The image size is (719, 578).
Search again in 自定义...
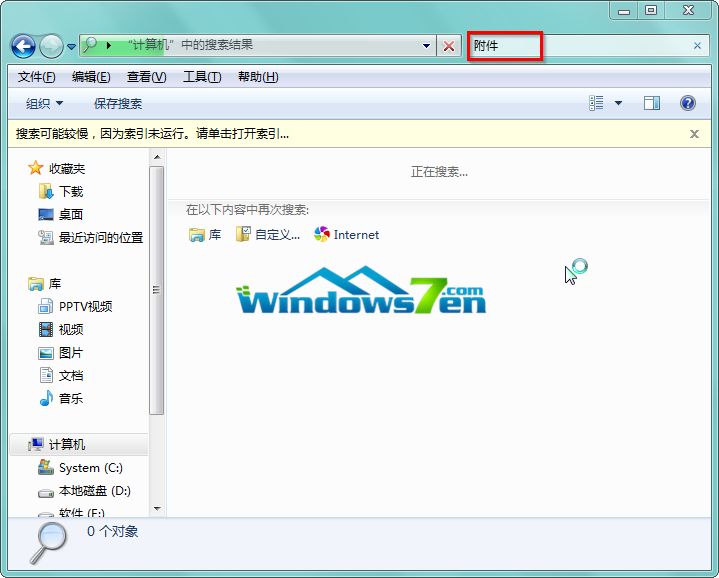268,235
